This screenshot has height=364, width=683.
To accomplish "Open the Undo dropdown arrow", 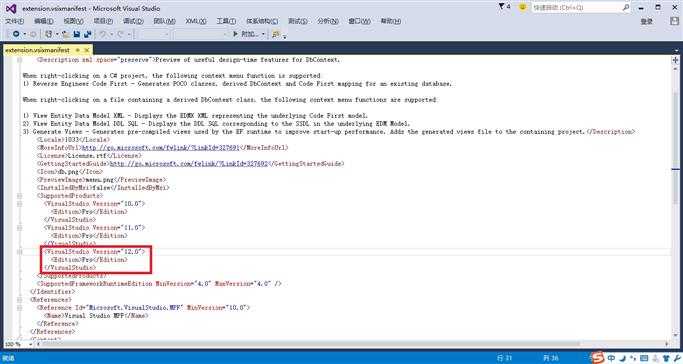I will (111, 34).
